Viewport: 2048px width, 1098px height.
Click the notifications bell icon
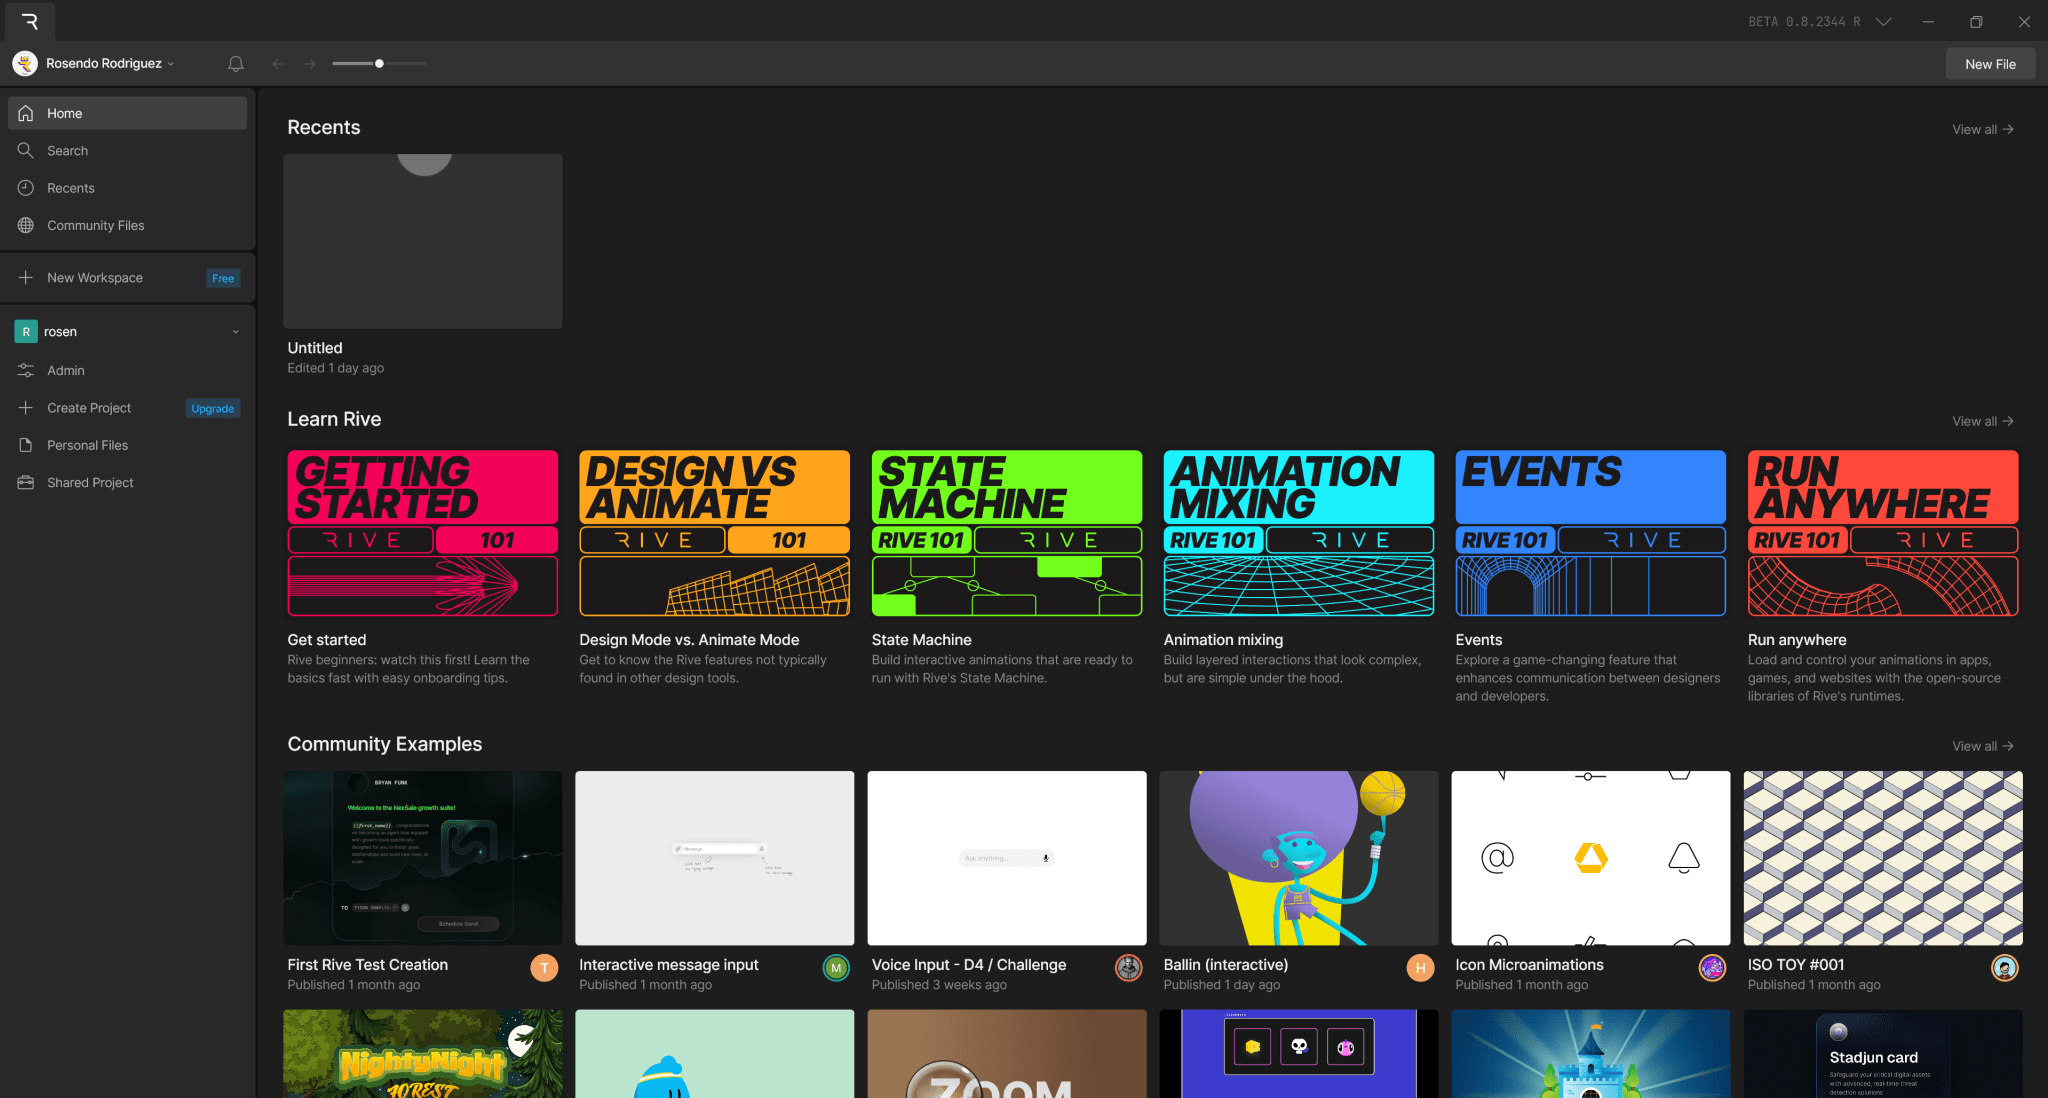(236, 64)
